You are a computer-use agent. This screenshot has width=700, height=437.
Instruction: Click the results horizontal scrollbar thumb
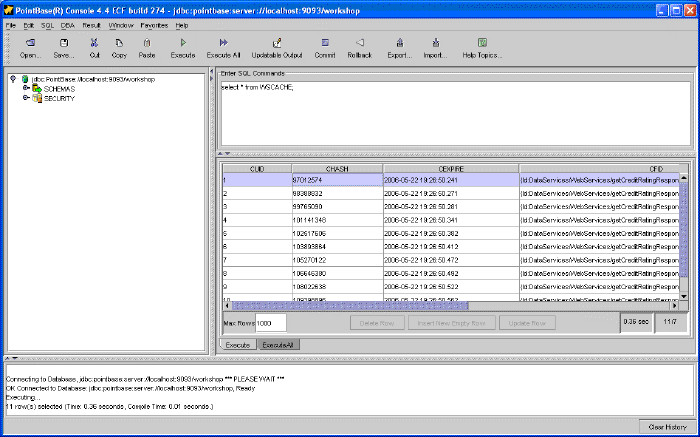click(350, 306)
